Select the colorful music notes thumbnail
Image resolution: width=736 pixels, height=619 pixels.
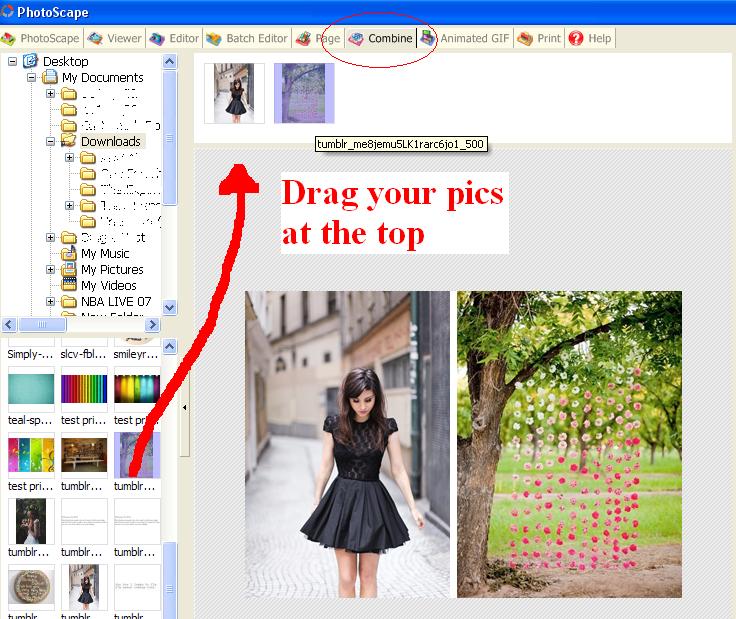tap(31, 455)
